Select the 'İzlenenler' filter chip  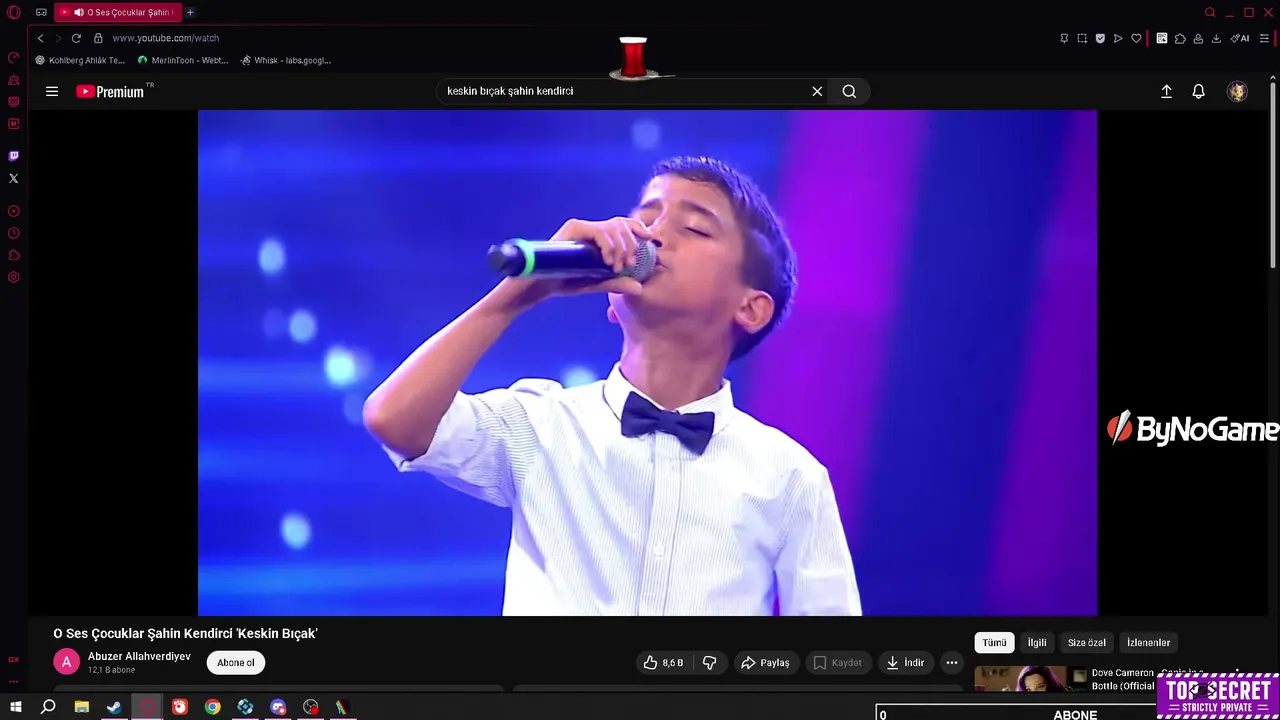(x=1148, y=642)
